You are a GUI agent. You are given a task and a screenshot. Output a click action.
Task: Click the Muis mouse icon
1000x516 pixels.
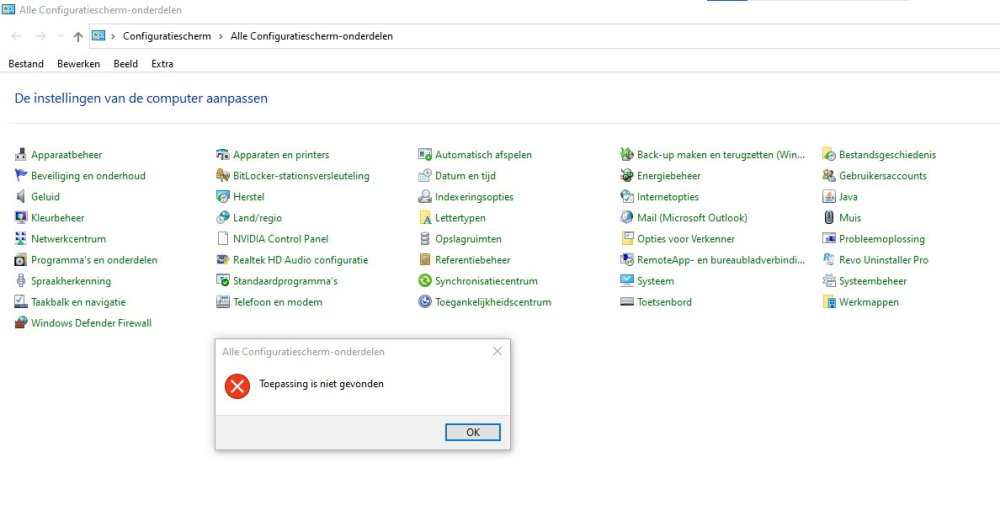pyautogui.click(x=828, y=217)
